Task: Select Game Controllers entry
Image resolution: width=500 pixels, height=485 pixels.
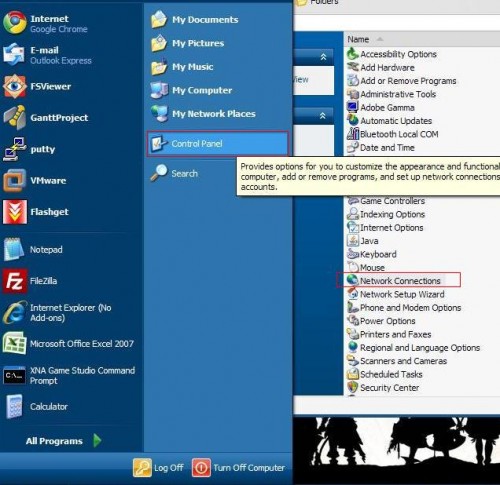Action: point(386,201)
